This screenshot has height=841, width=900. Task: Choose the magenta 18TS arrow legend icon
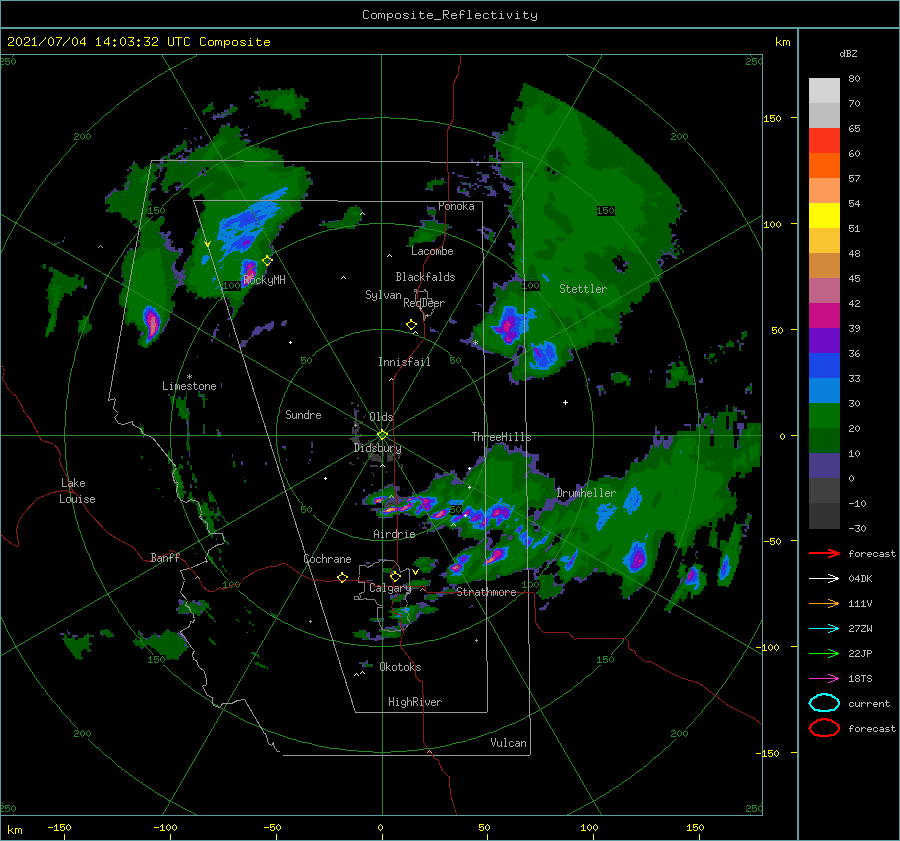[824, 679]
